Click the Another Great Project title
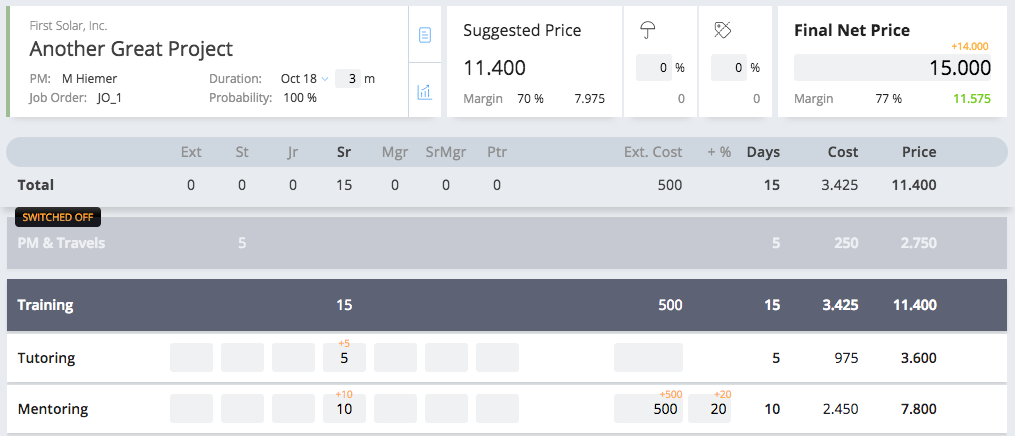Viewport: 1015px width, 436px height. coord(131,49)
